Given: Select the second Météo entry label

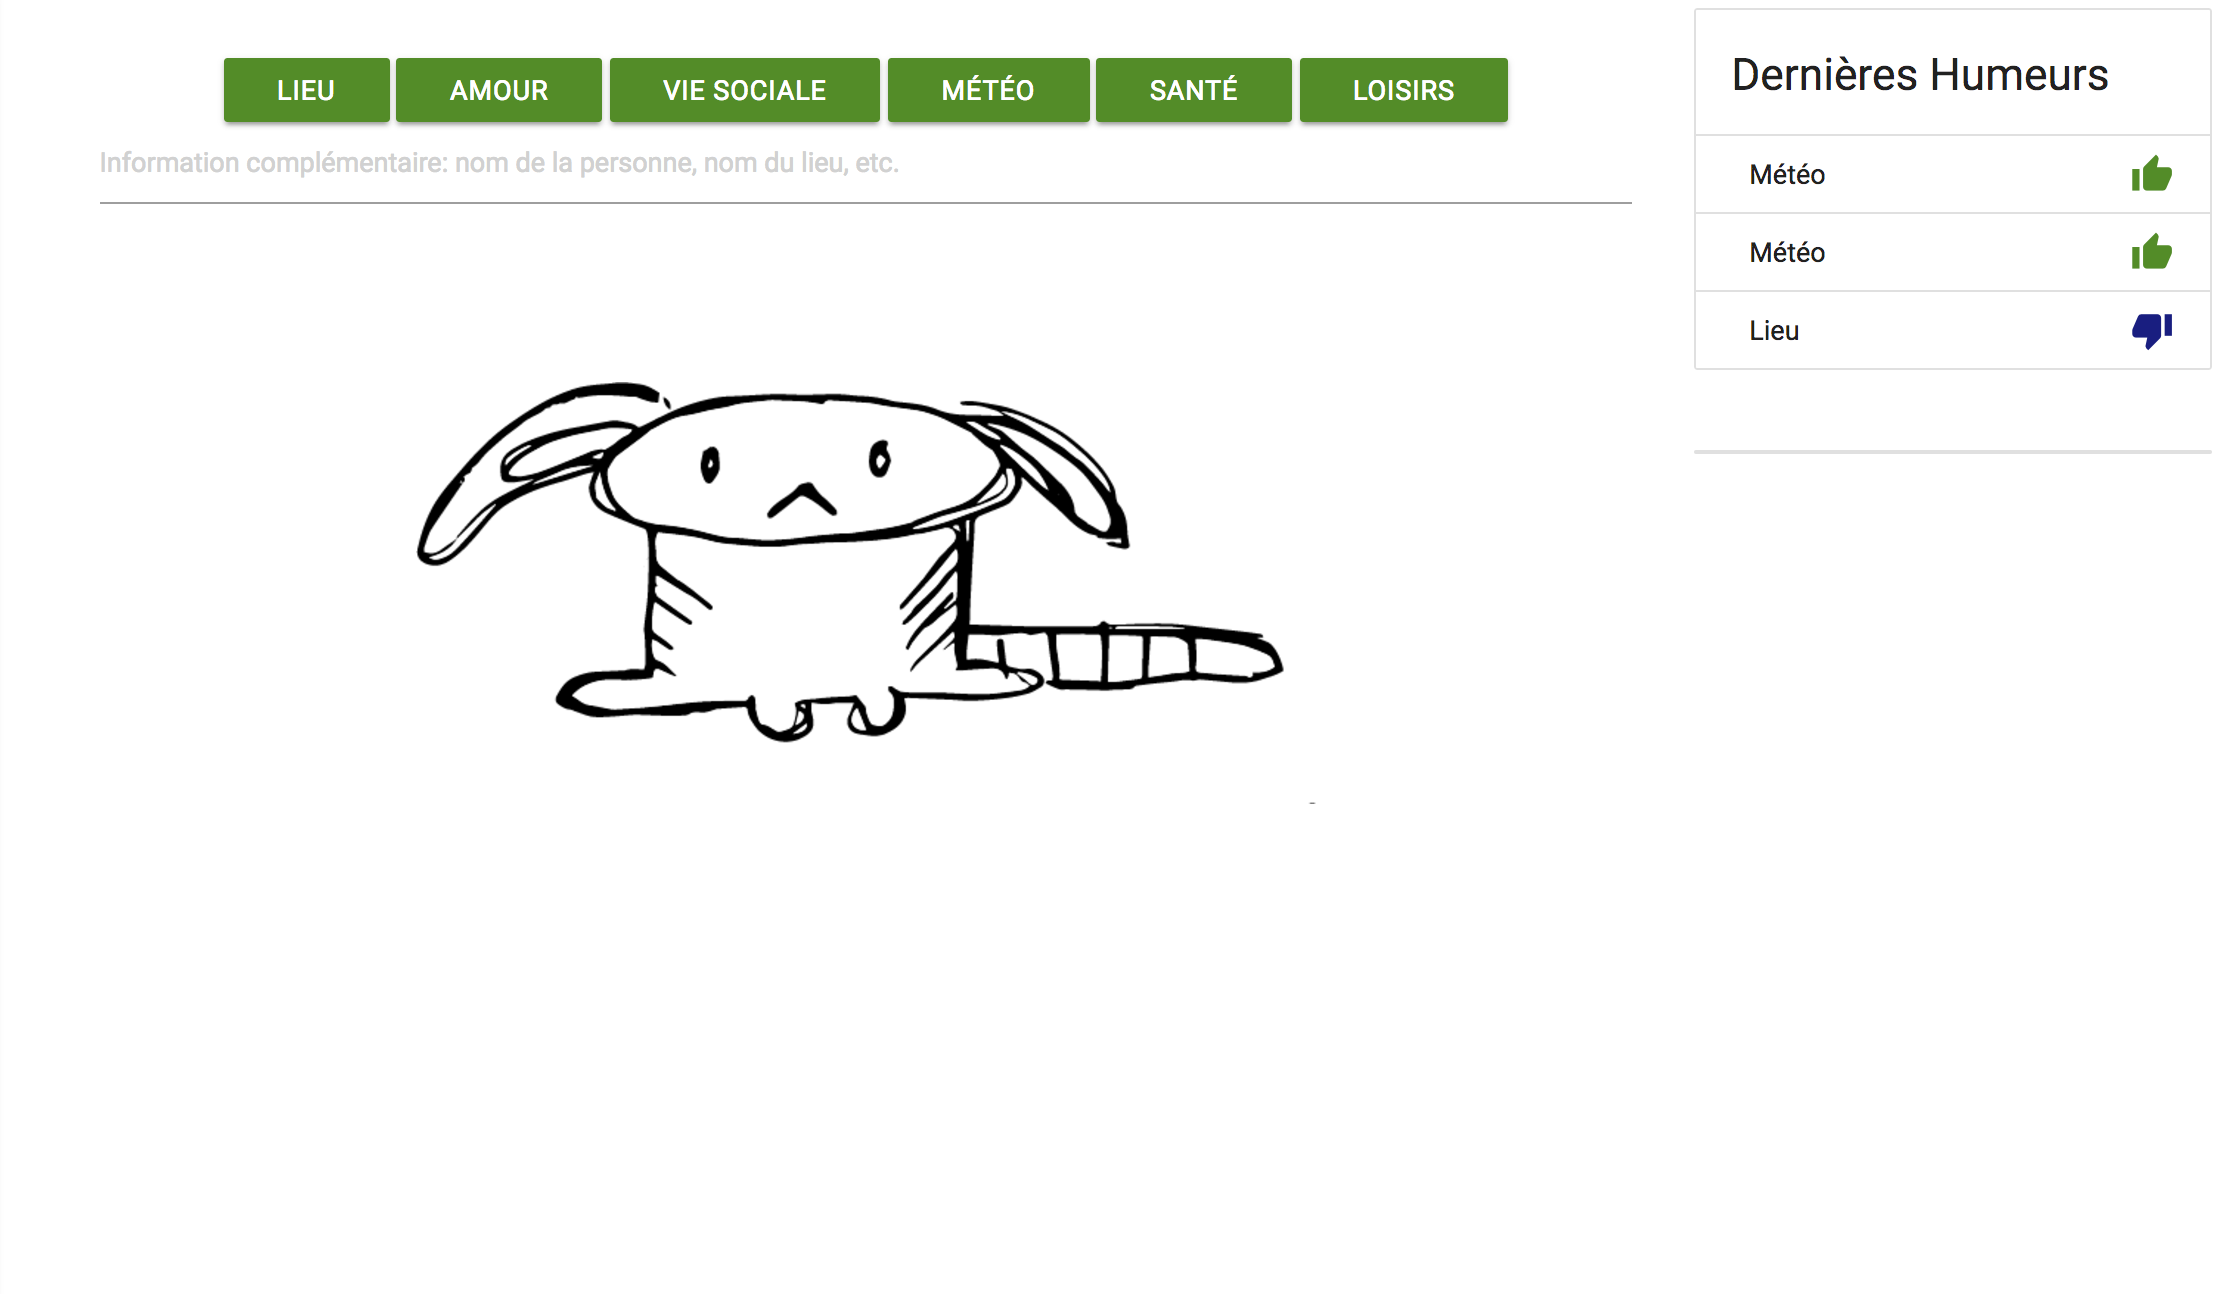Looking at the screenshot, I should 1787,253.
